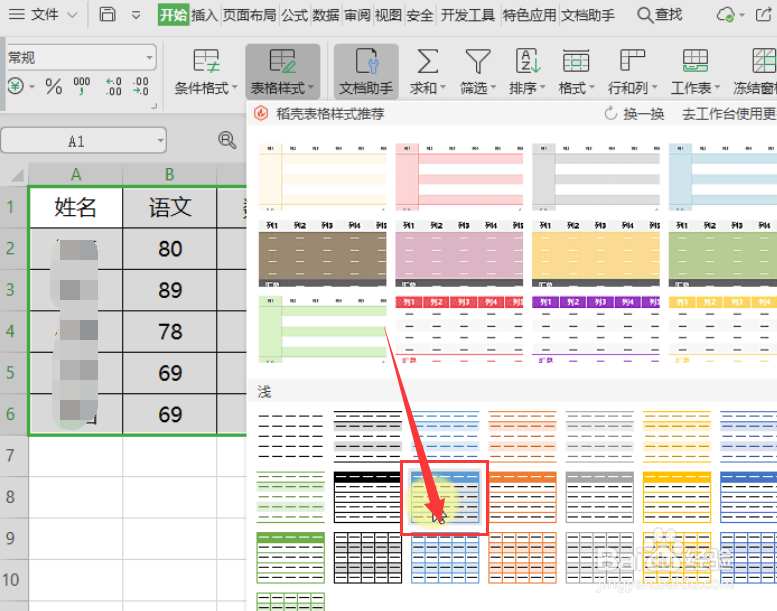Apply thousands separator format

tap(81, 86)
